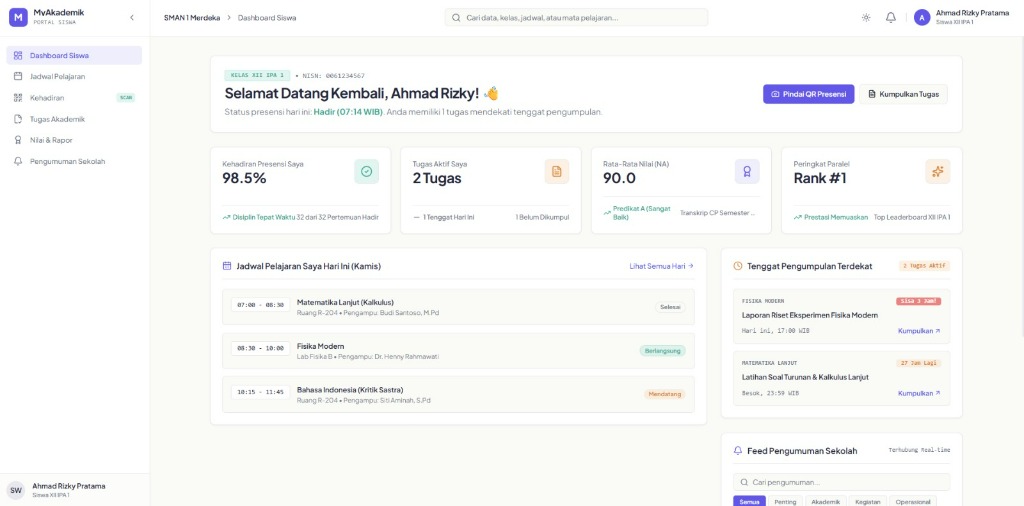The image size is (1024, 506).
Task: Click clock icon beside Tenggat Pengumpulan Terdekat
Action: pos(738,266)
